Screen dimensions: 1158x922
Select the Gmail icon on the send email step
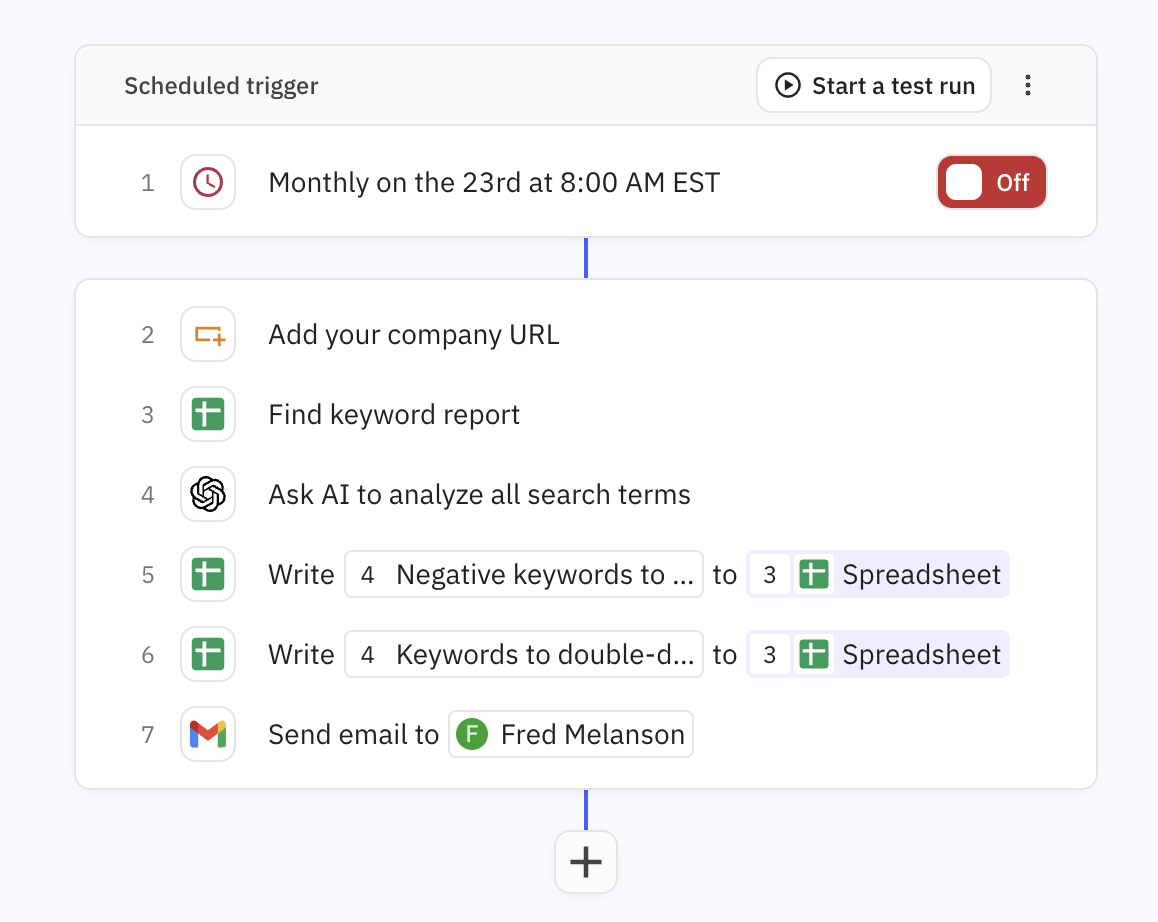(x=207, y=734)
